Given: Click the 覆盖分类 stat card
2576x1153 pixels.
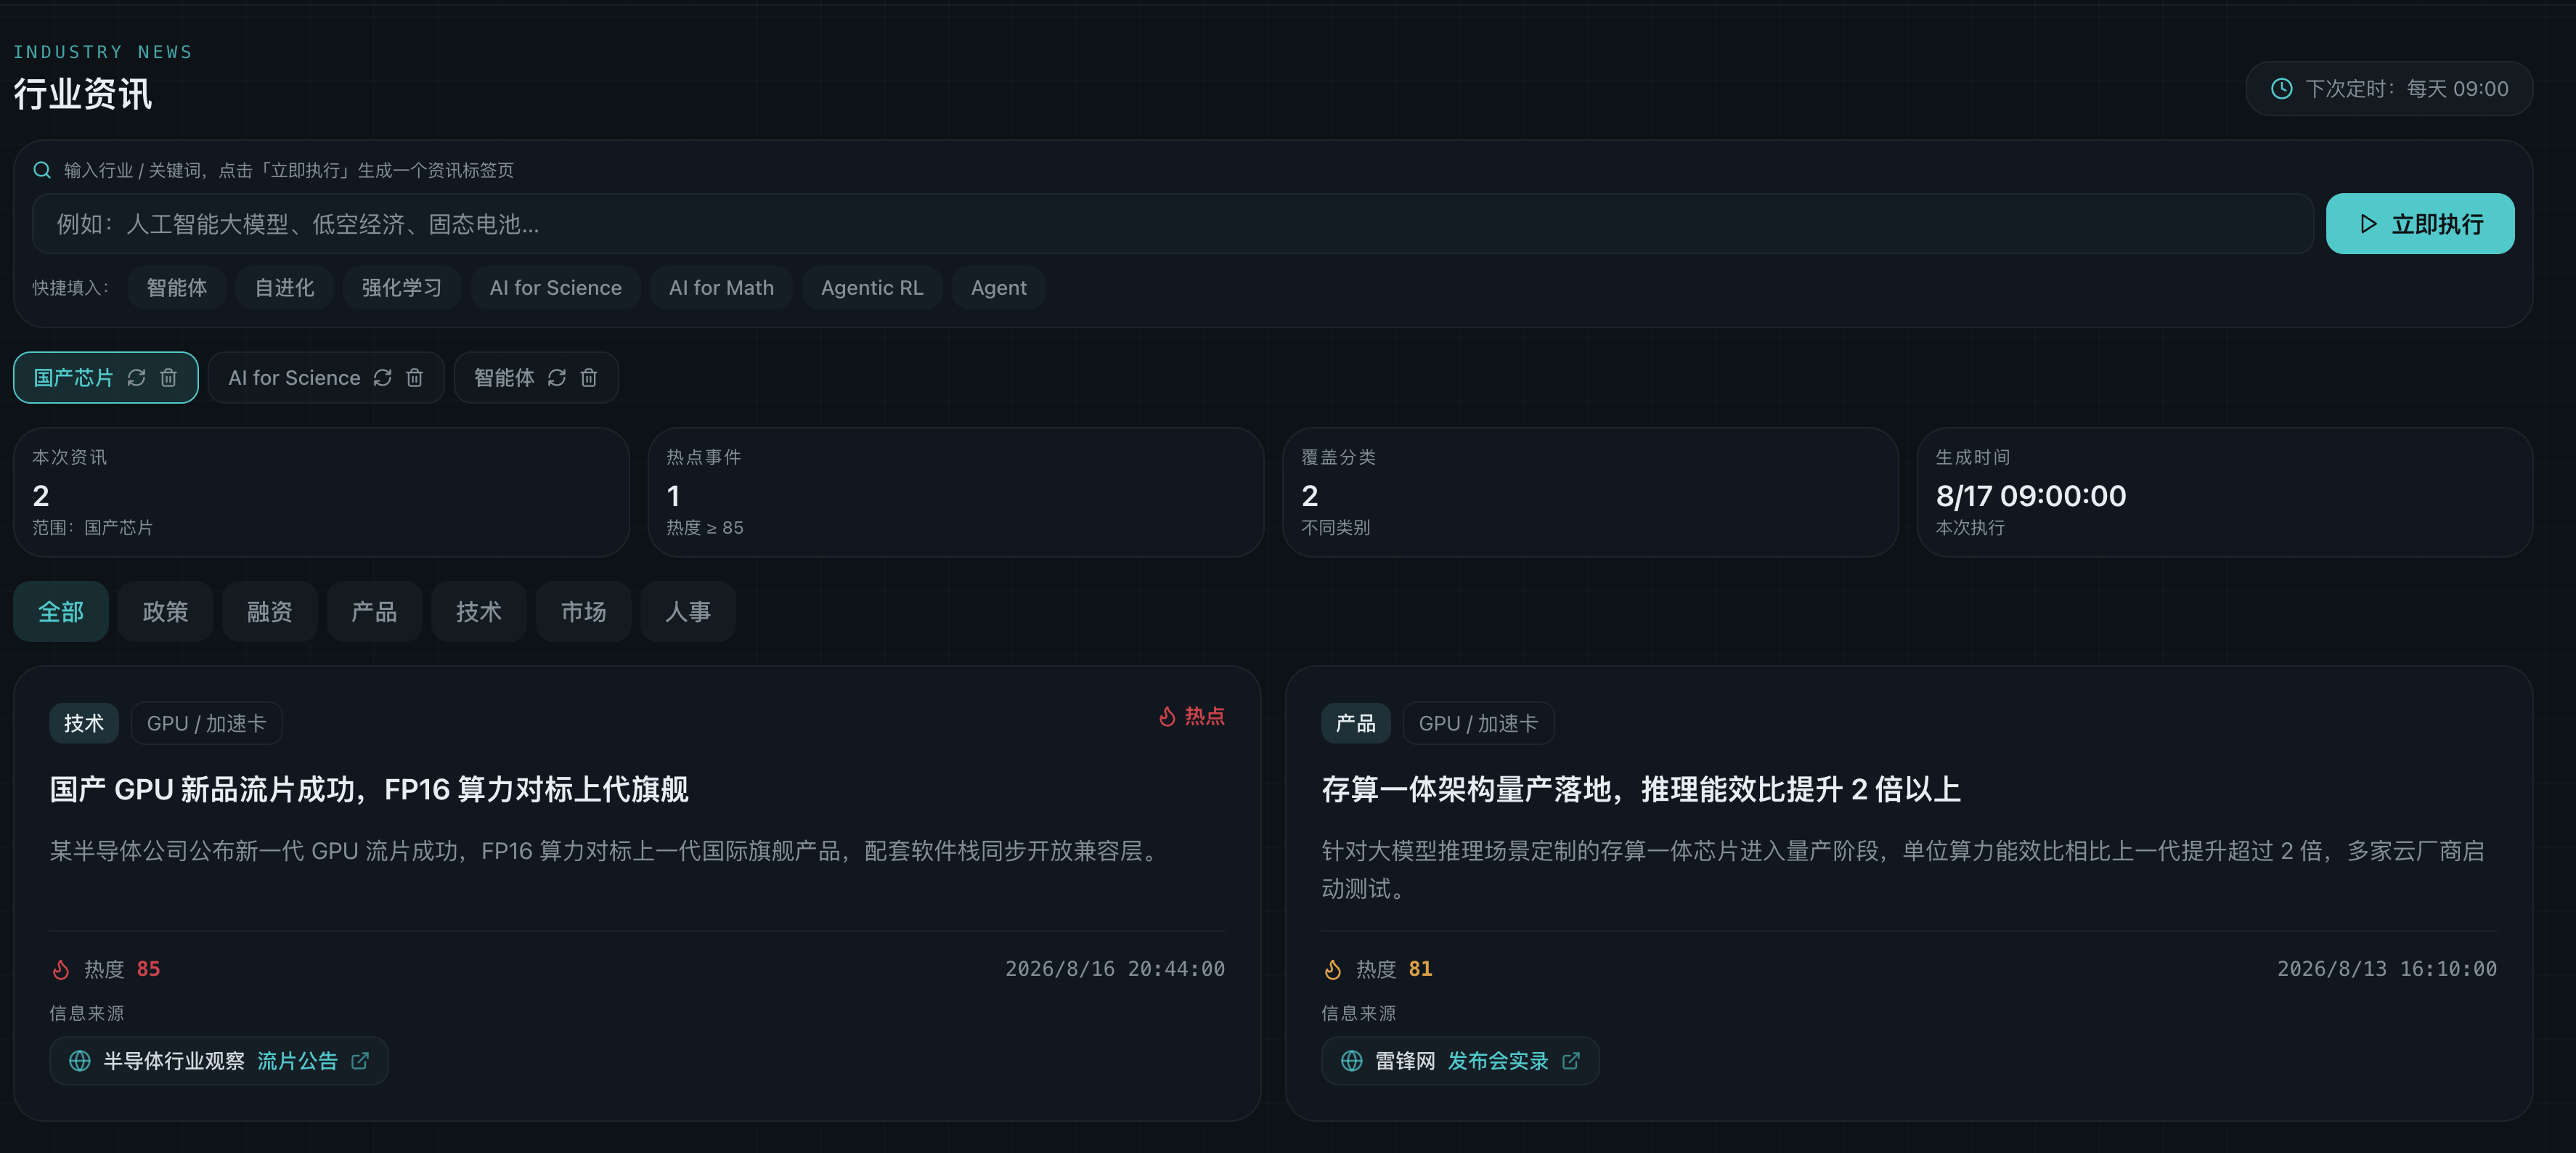Looking at the screenshot, I should (1590, 492).
